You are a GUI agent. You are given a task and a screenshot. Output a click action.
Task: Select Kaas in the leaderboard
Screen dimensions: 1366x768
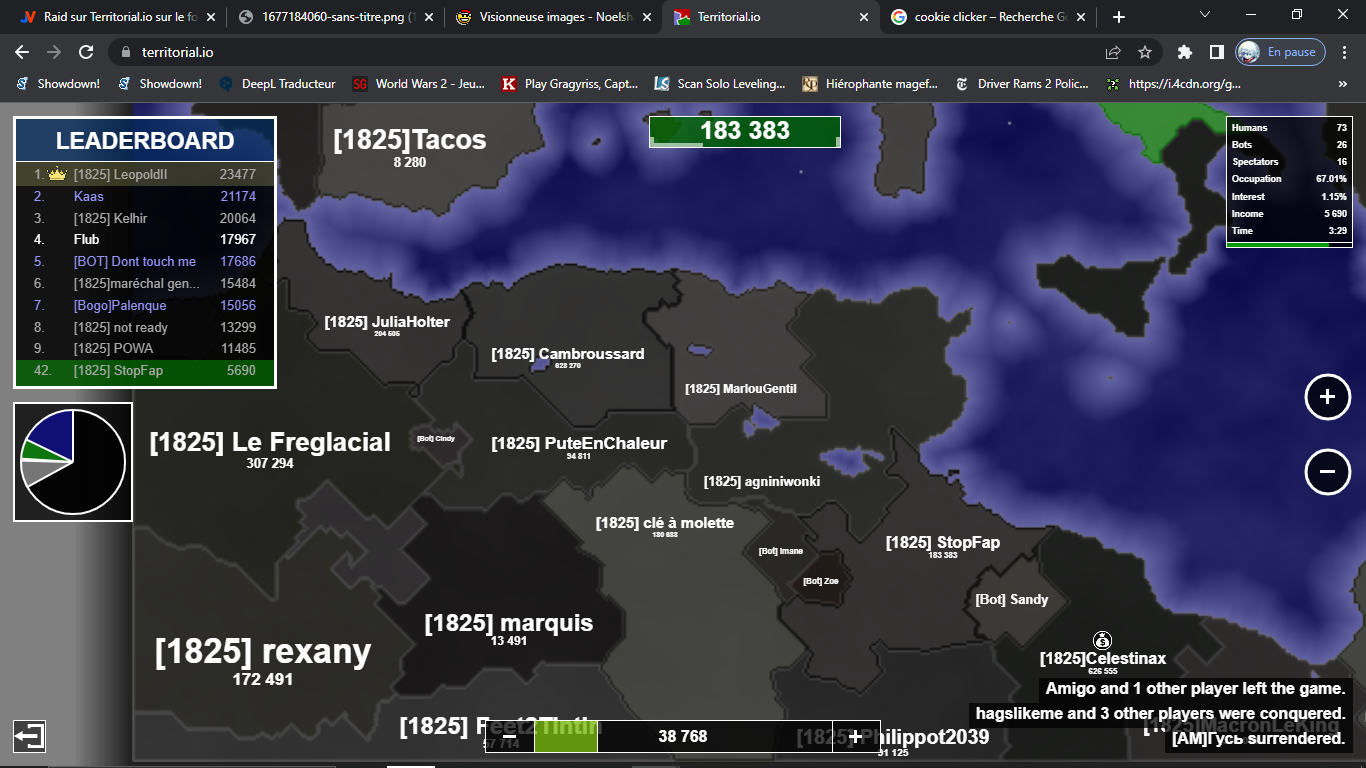tap(89, 196)
